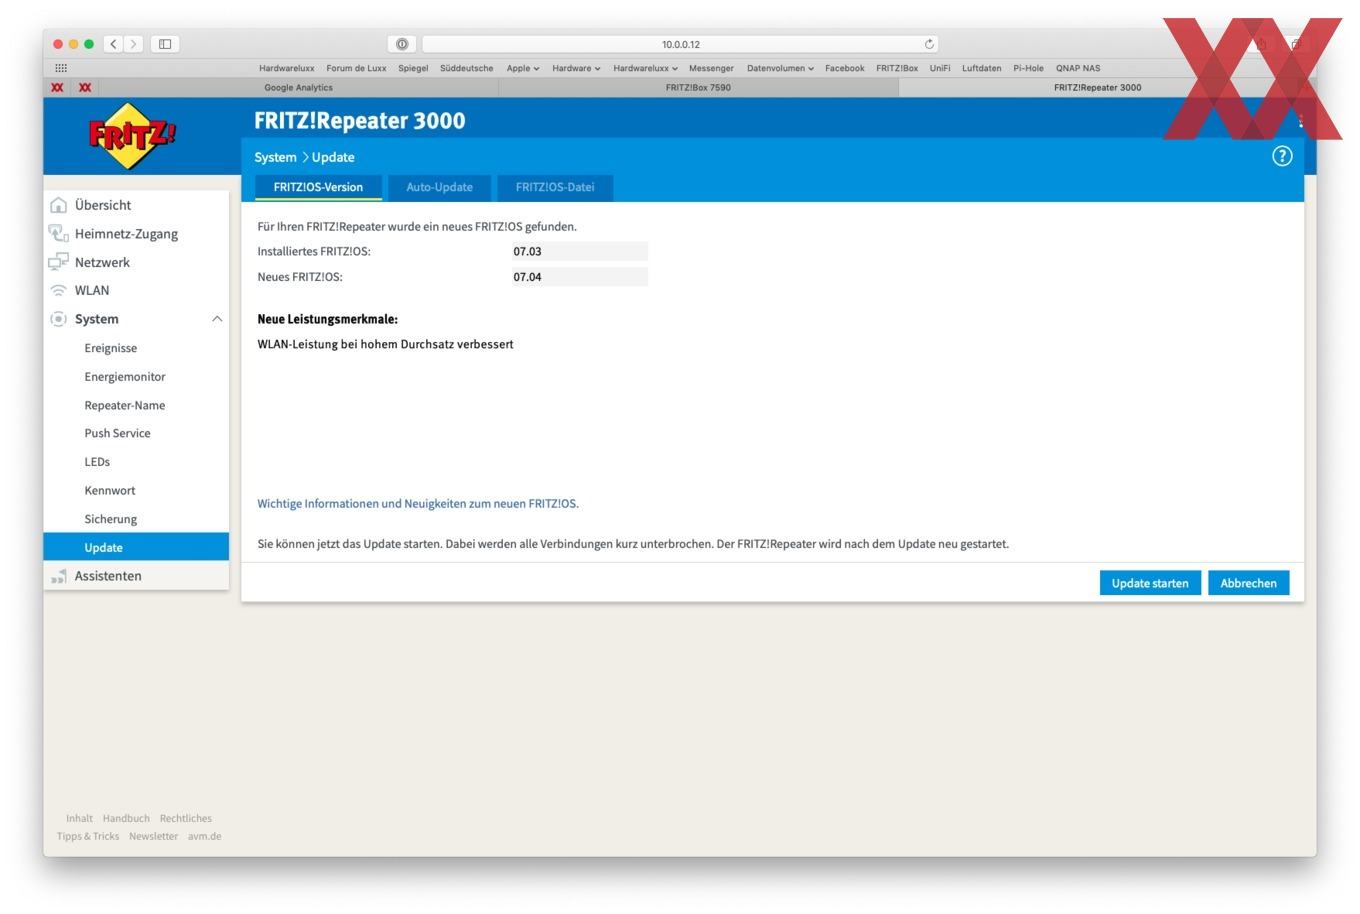Select Update in the sidebar
Screen dimensions: 1360x914
(136, 547)
